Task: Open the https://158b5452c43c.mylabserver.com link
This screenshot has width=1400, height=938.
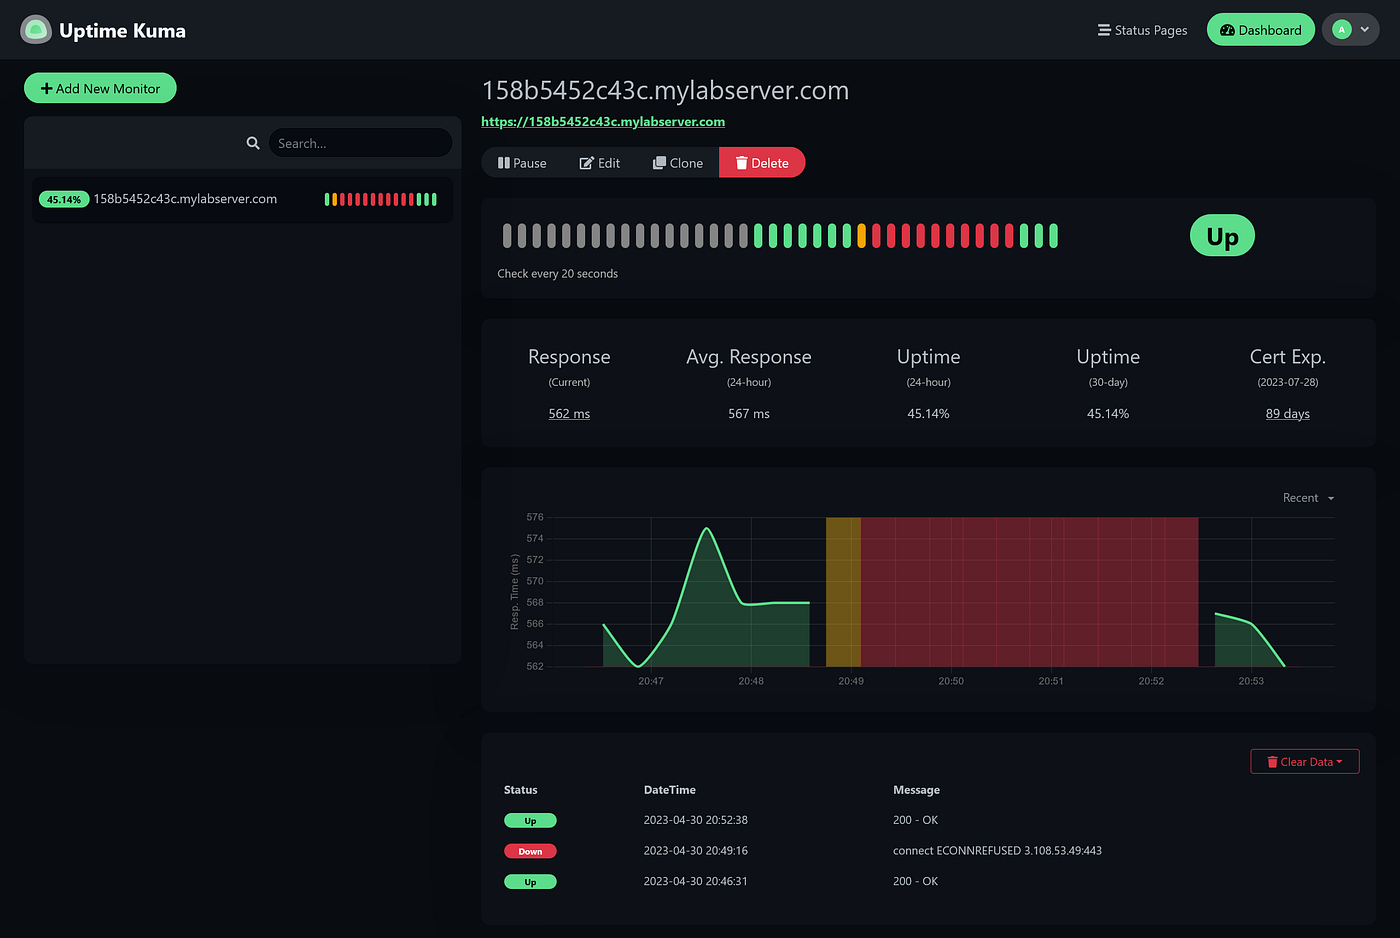Action: point(603,122)
